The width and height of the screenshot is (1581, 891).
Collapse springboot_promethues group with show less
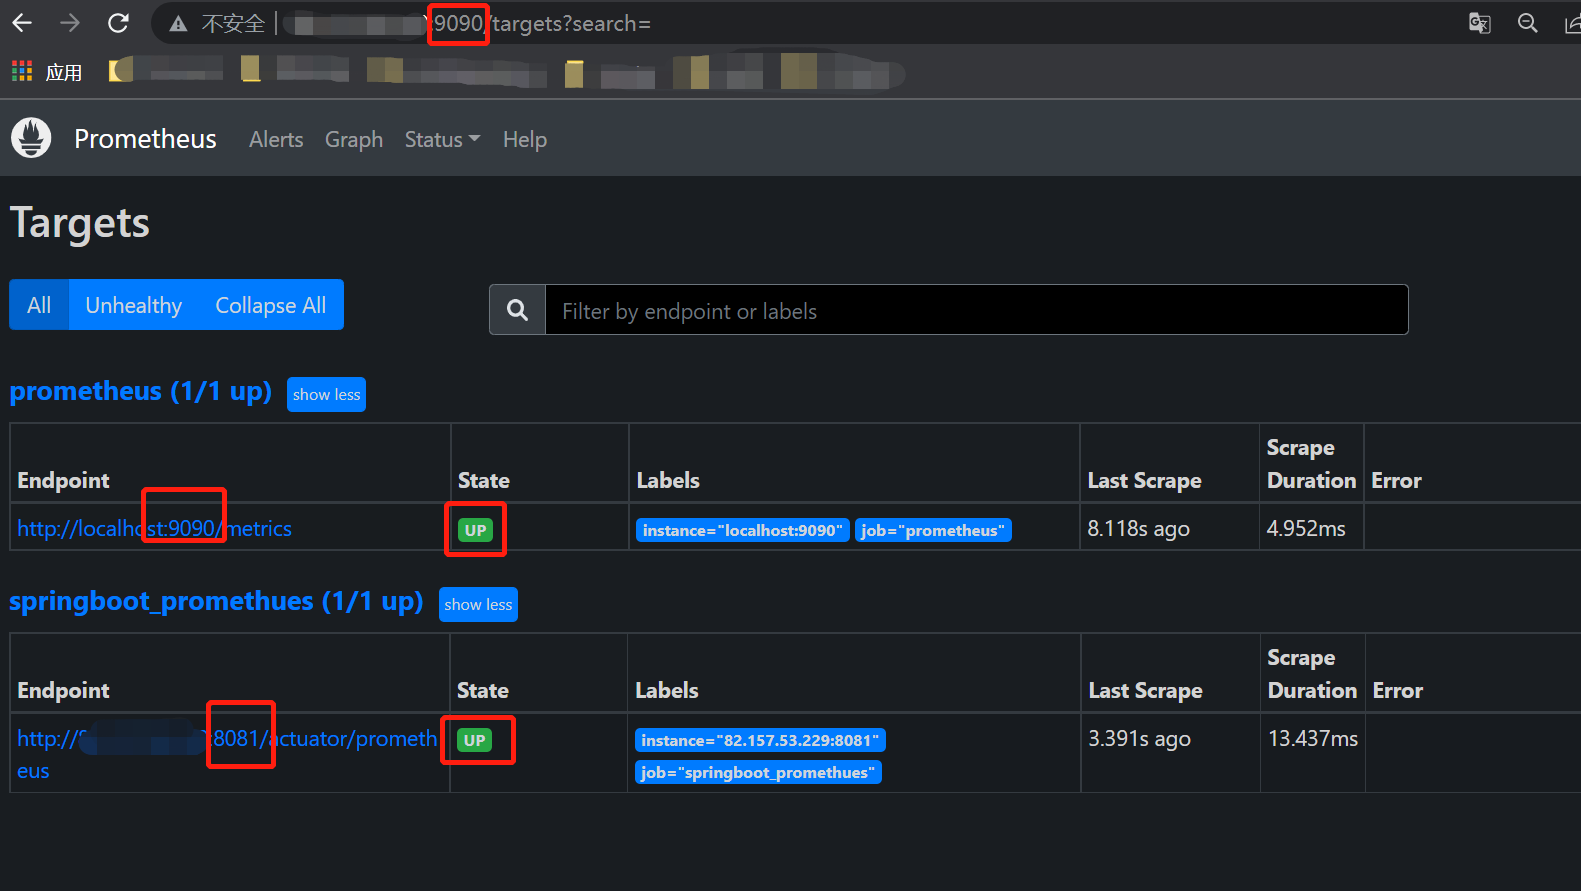point(478,604)
